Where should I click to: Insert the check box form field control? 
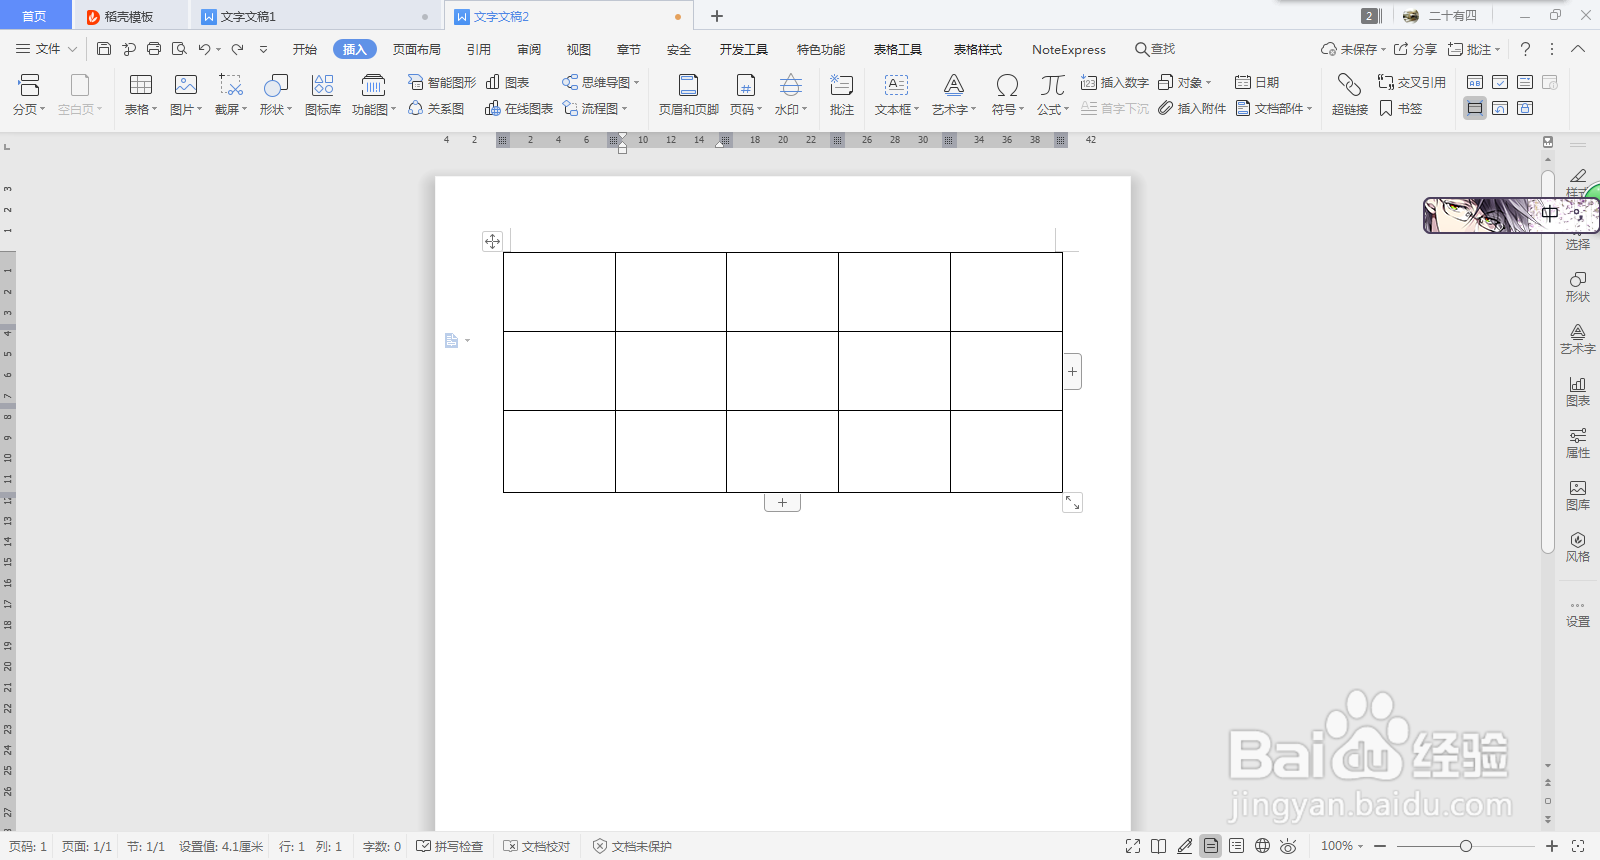click(x=1500, y=82)
